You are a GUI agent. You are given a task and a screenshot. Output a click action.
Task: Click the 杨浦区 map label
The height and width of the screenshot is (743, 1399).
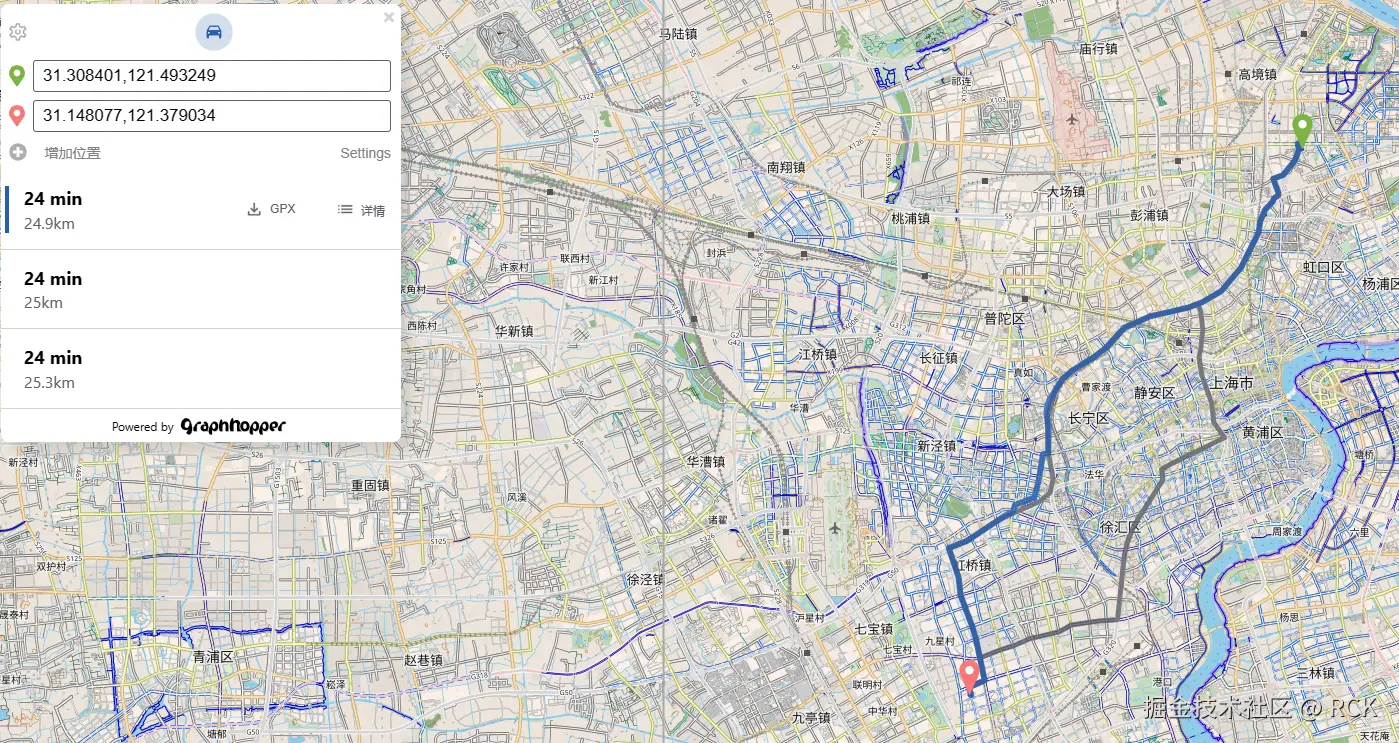1381,284
